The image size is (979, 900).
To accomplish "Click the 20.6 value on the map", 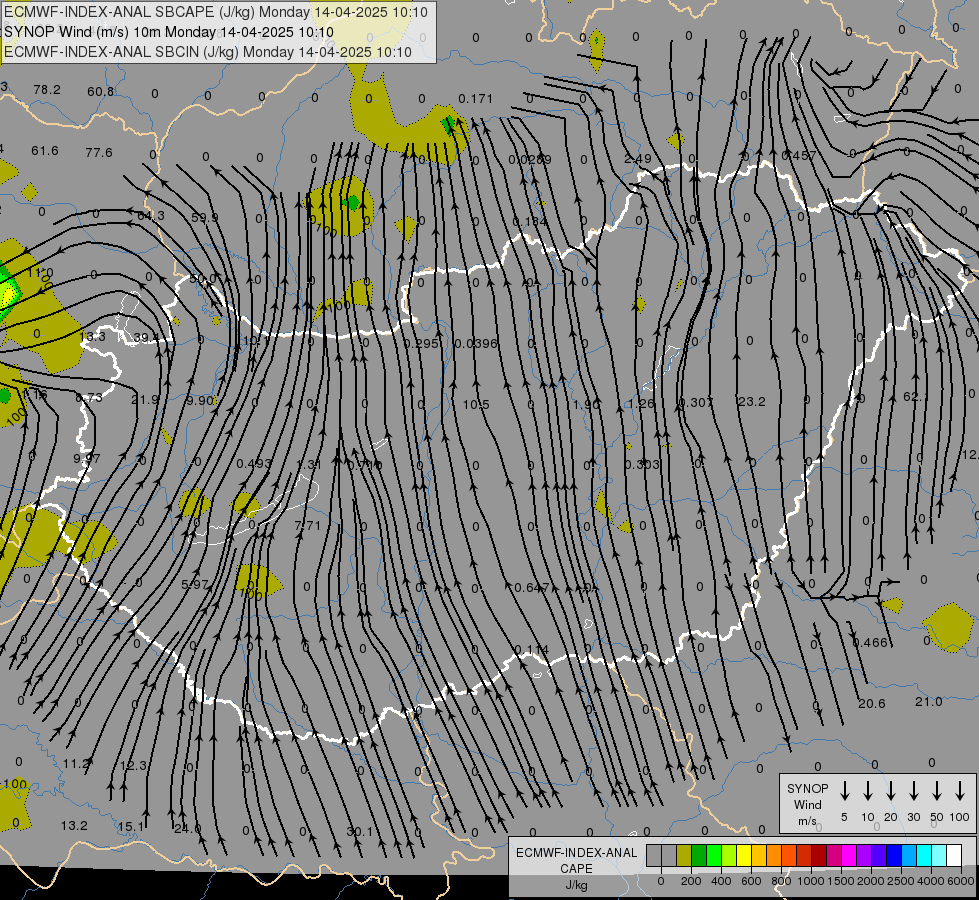I will pos(872,704).
